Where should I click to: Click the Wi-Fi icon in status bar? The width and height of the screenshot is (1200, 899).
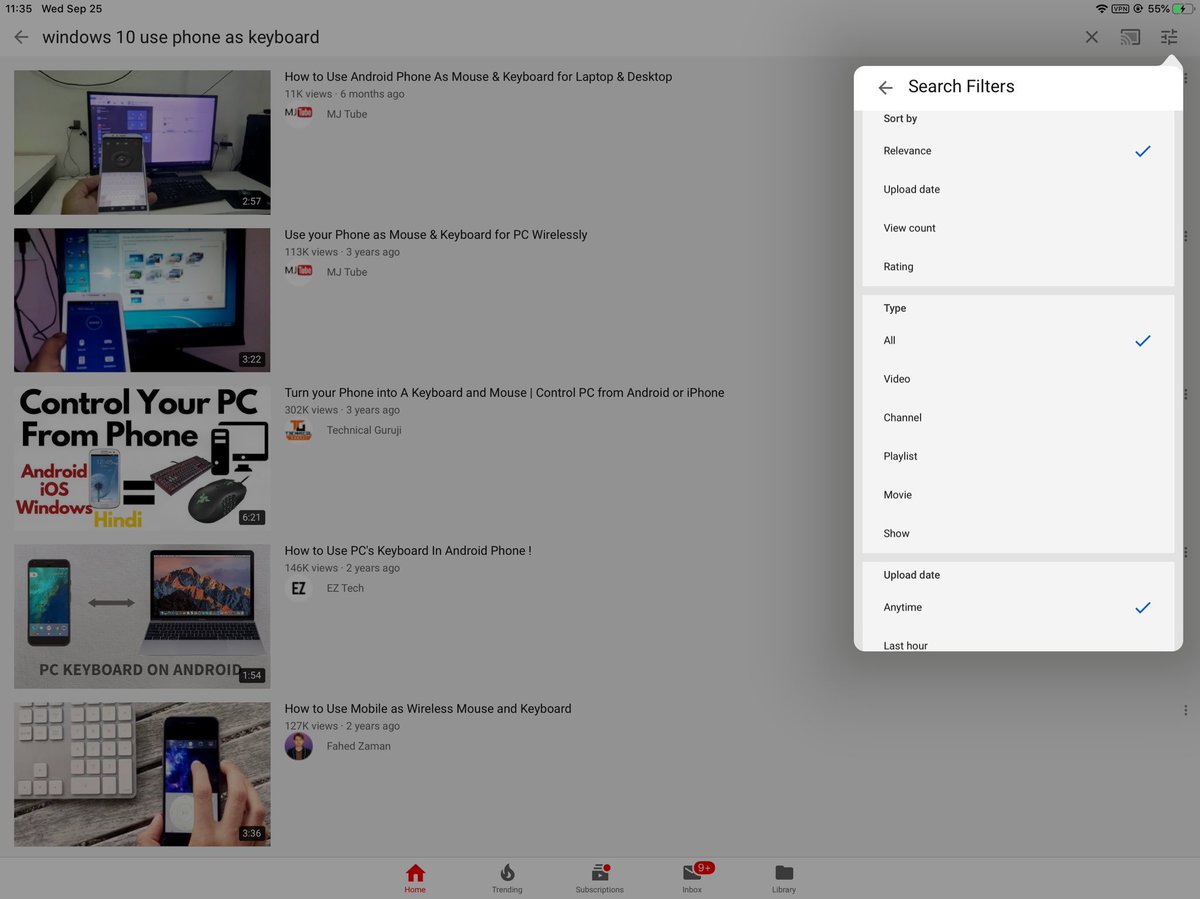point(1102,8)
